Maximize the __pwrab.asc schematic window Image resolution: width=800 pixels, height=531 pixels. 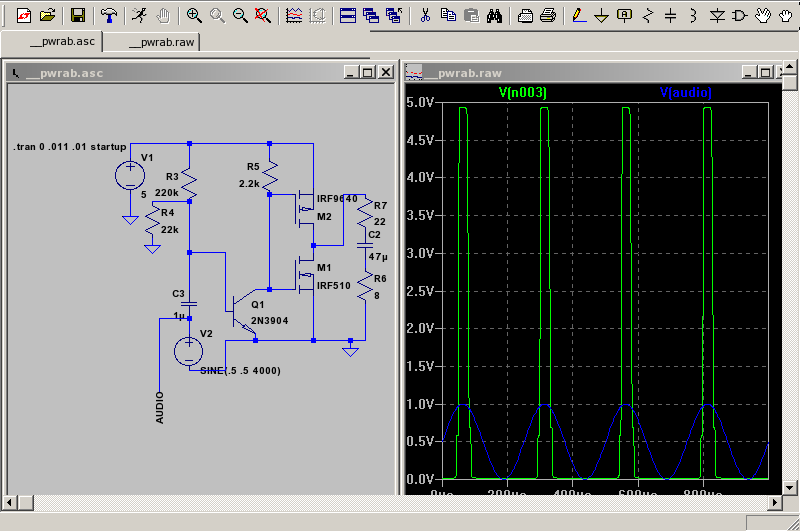[368, 72]
